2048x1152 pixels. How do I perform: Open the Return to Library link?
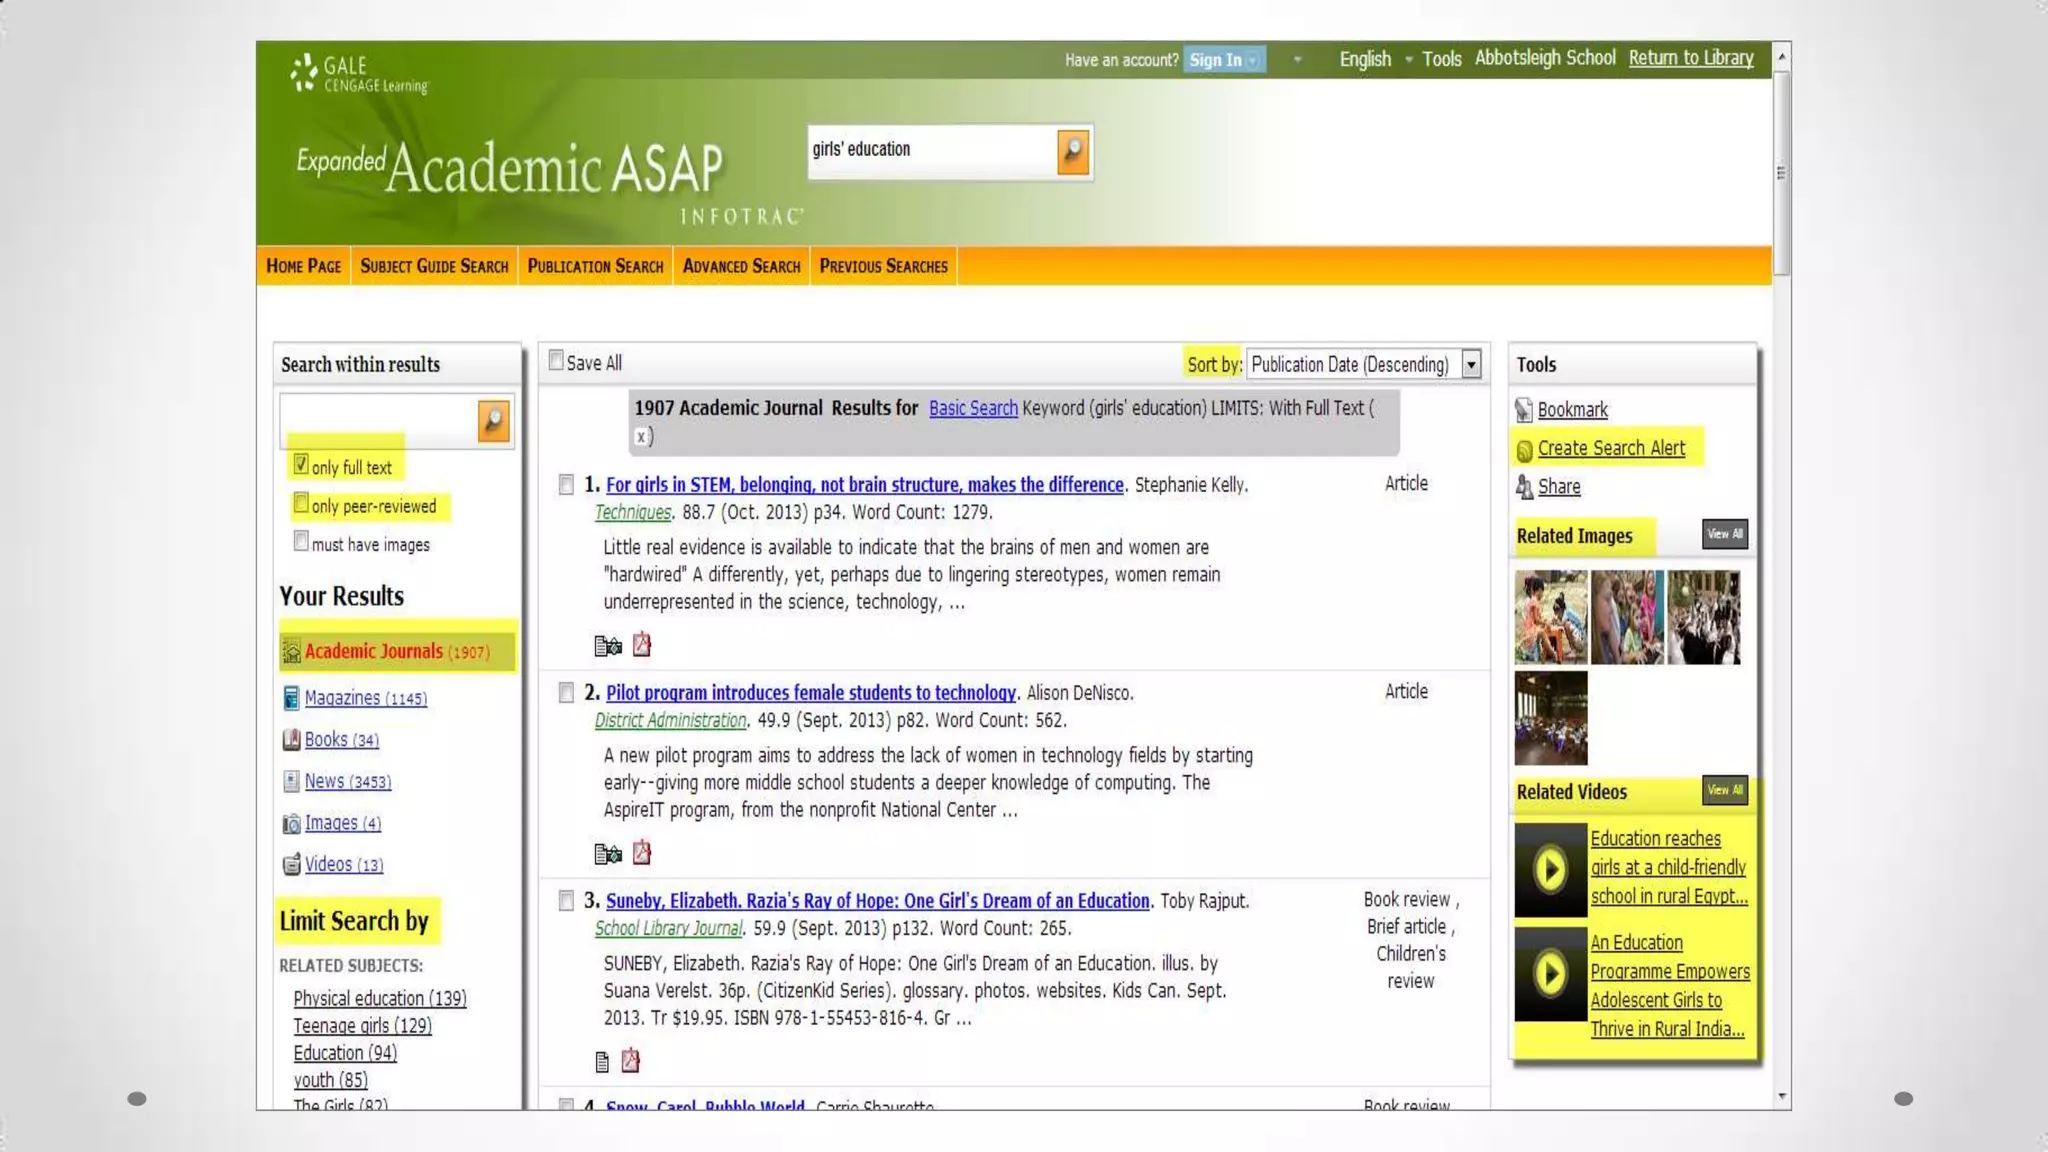pyautogui.click(x=1690, y=58)
